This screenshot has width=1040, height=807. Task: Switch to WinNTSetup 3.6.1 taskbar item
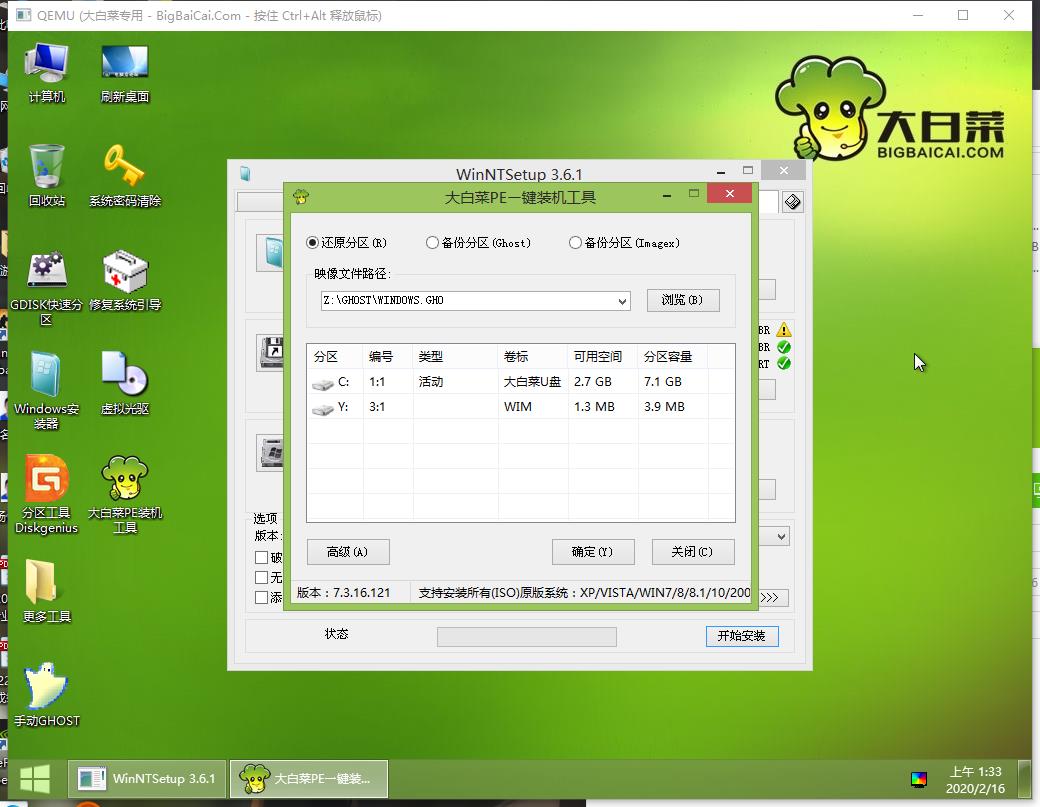click(147, 778)
